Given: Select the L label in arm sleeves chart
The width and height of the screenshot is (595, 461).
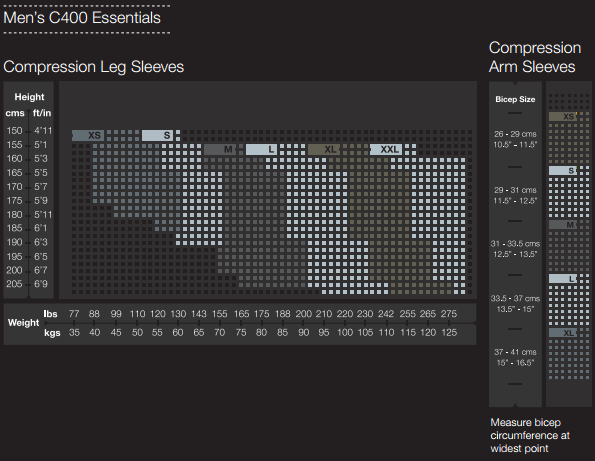Looking at the screenshot, I should click(563, 279).
